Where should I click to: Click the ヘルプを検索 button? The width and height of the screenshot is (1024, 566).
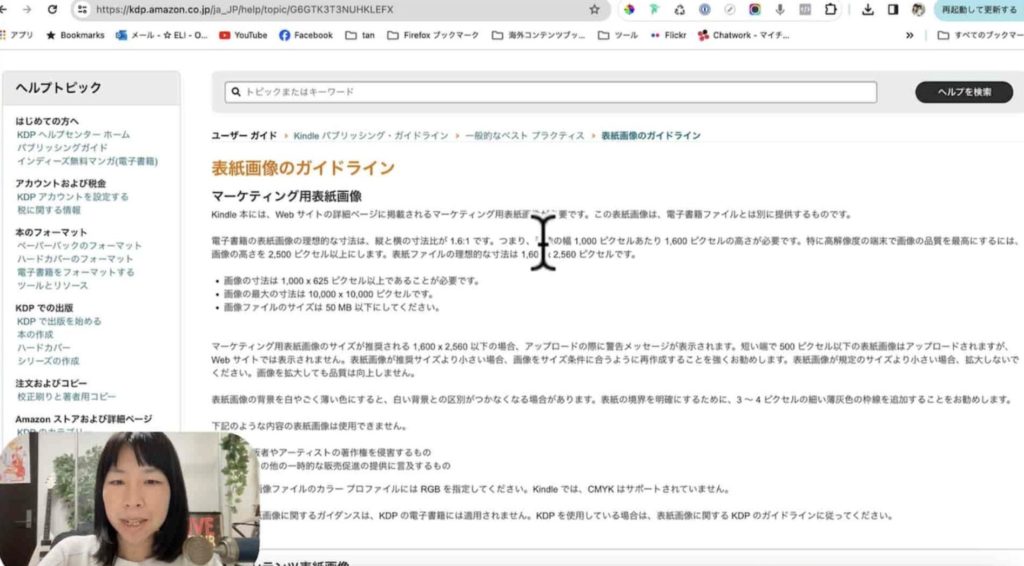[x=964, y=92]
